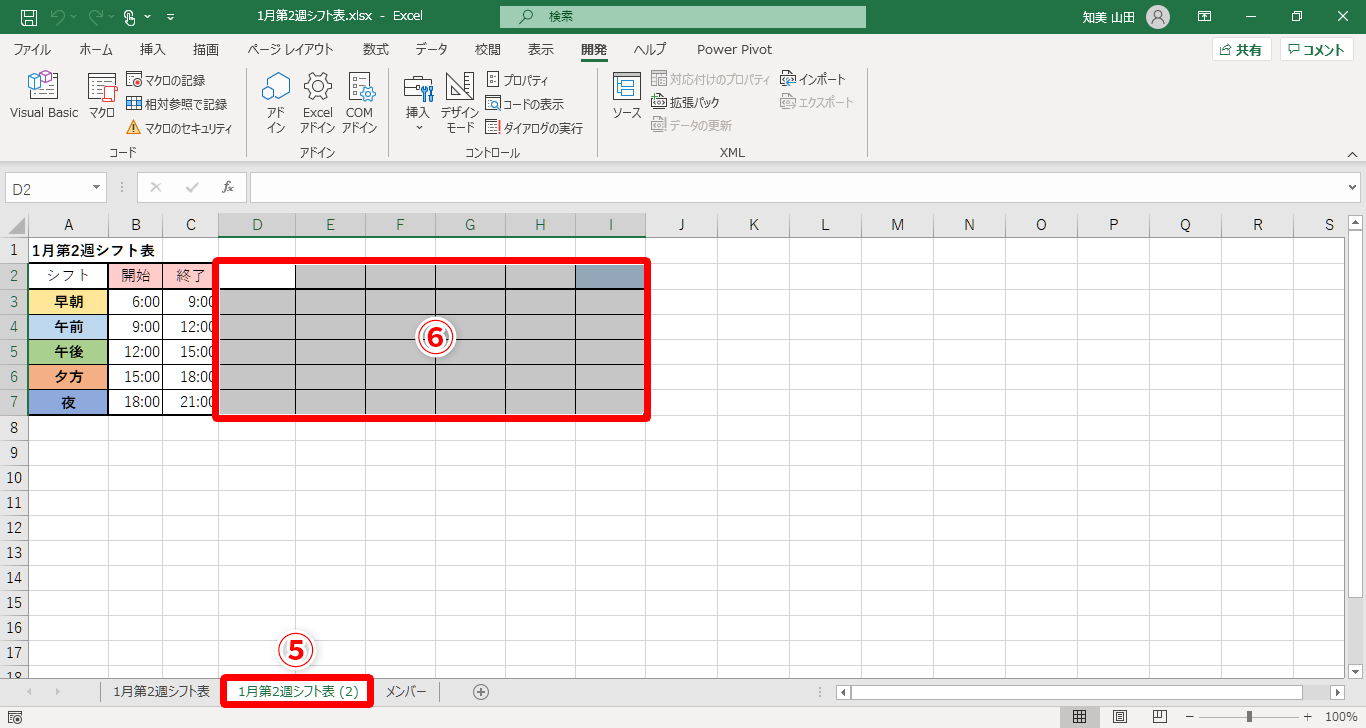The image size is (1366, 728).
Task: Click the select-all corner of the grid
Action: 14,225
